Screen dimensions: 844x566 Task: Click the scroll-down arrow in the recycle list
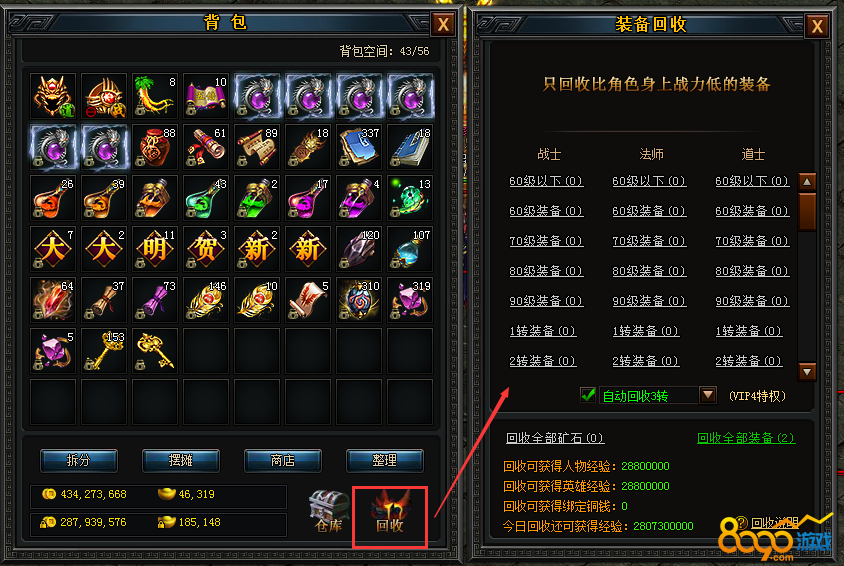point(807,371)
